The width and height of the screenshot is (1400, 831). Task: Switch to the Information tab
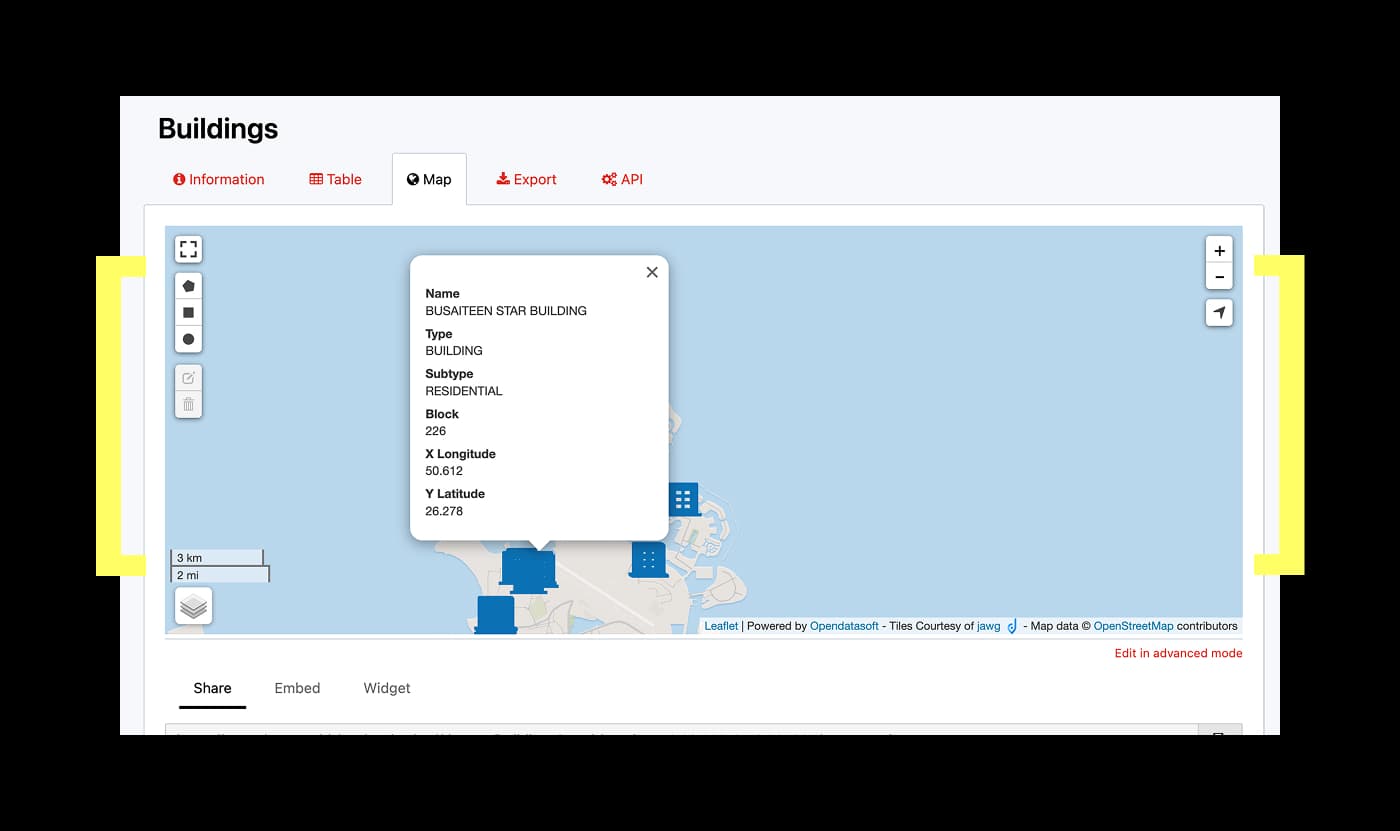coord(218,180)
